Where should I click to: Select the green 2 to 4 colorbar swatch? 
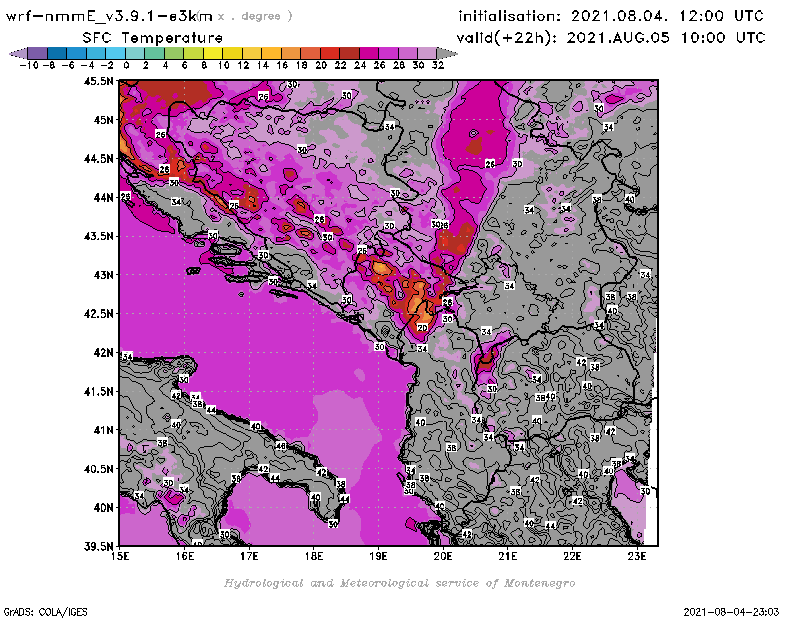(154, 53)
